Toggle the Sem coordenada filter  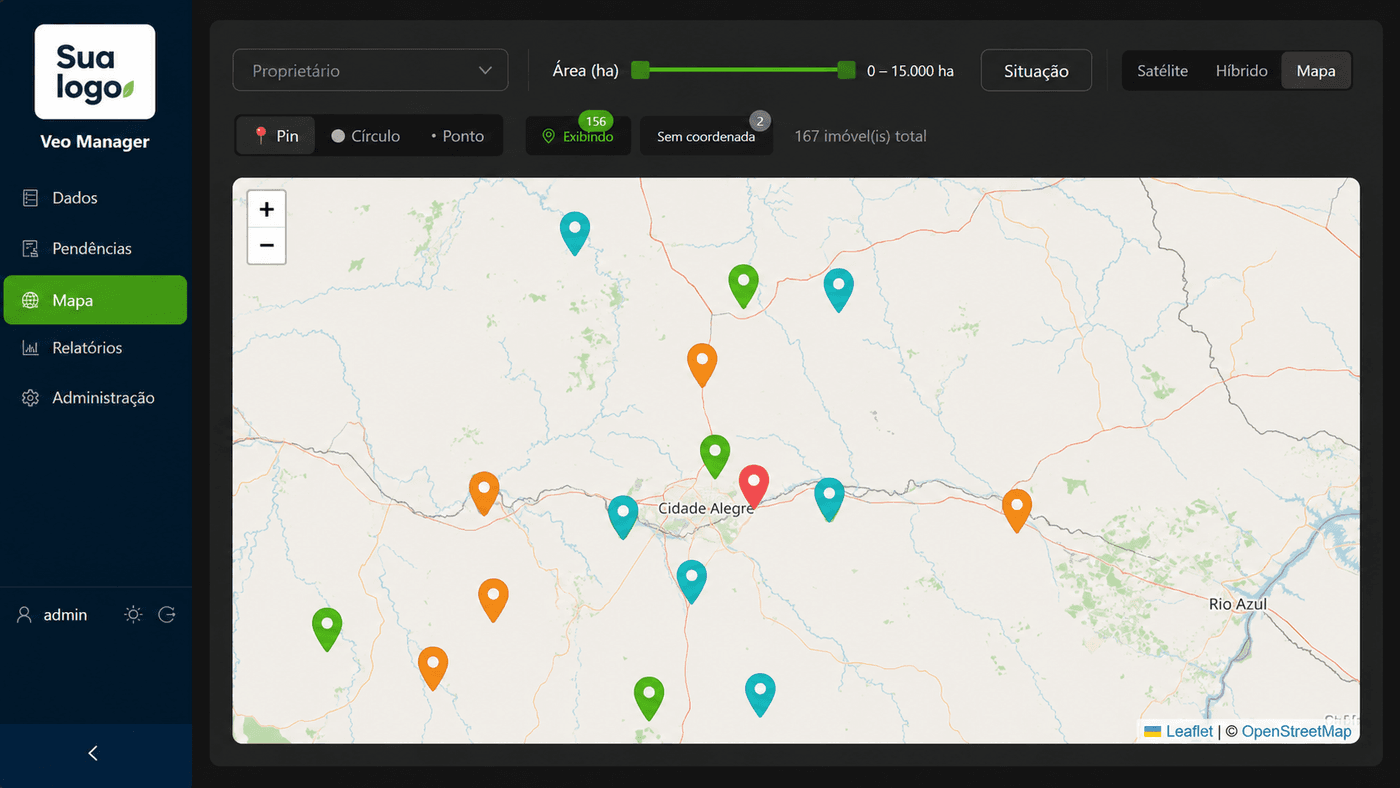[x=706, y=136]
